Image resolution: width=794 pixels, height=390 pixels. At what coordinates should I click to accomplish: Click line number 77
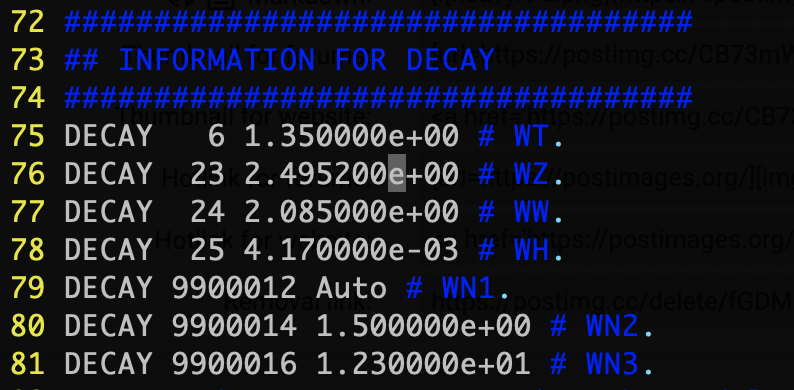(x=28, y=211)
